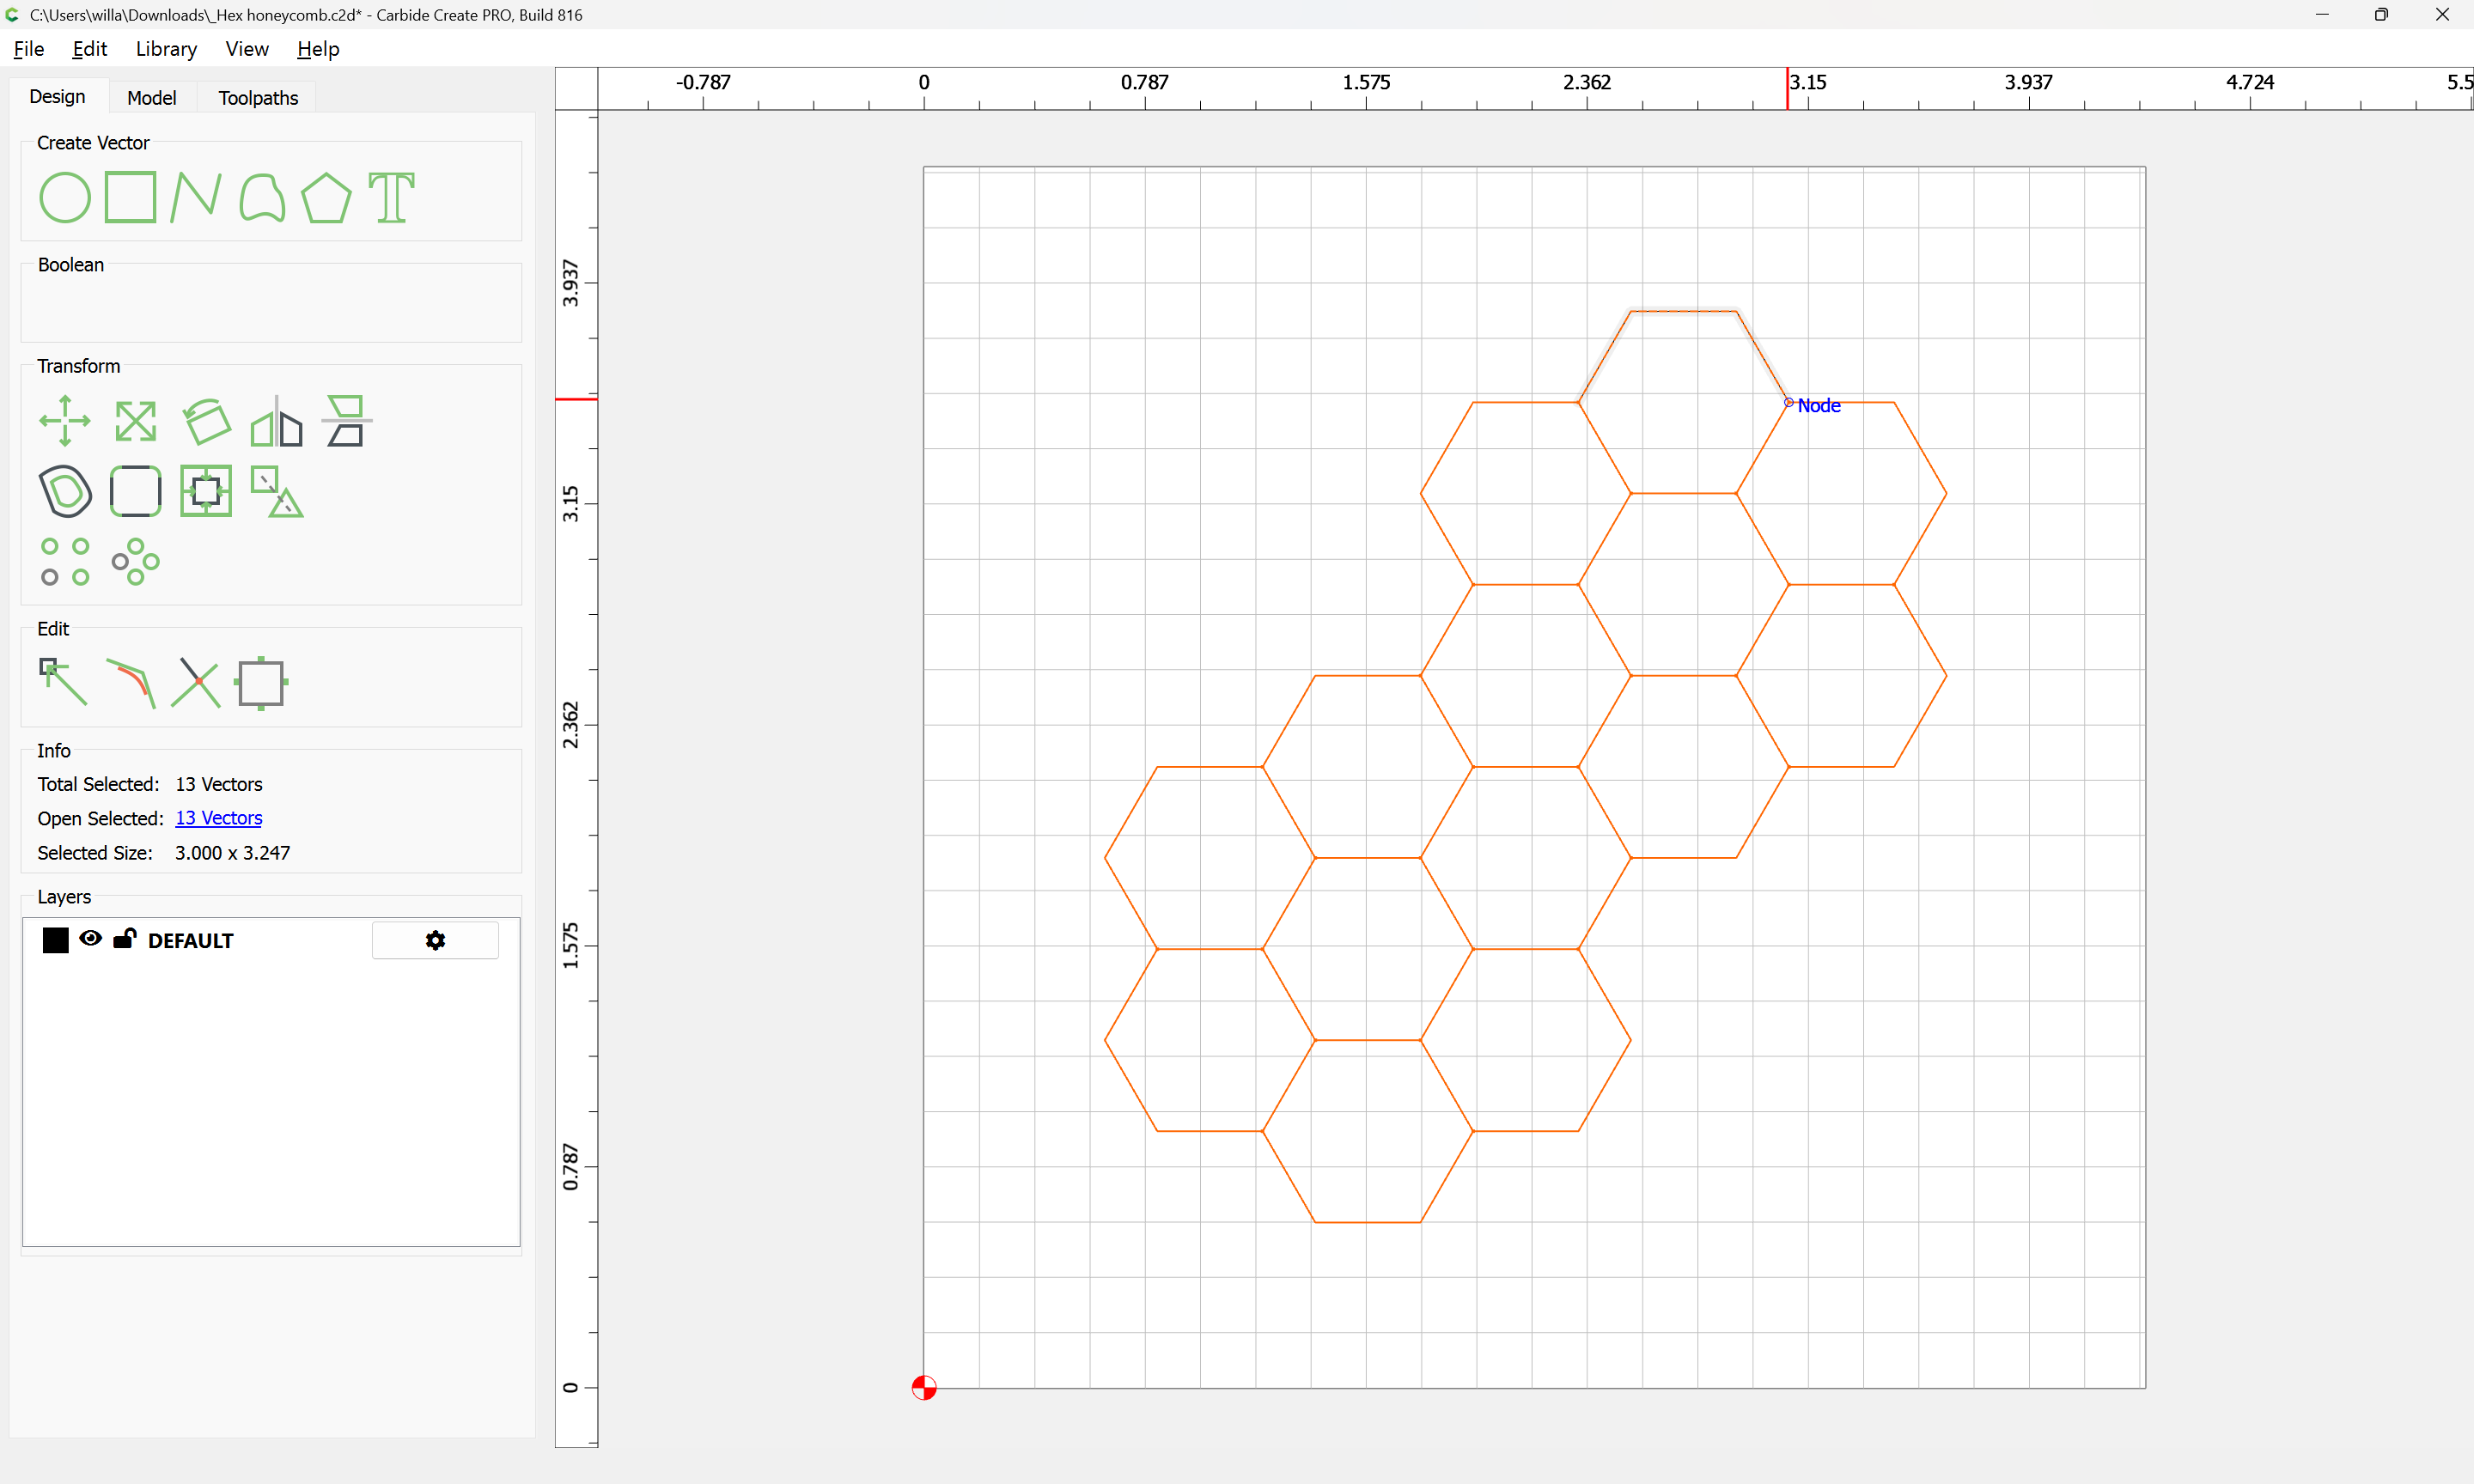Screen dimensions: 2474x1484
Task: Activate the Resize/Scale transform tool
Action: (135, 421)
